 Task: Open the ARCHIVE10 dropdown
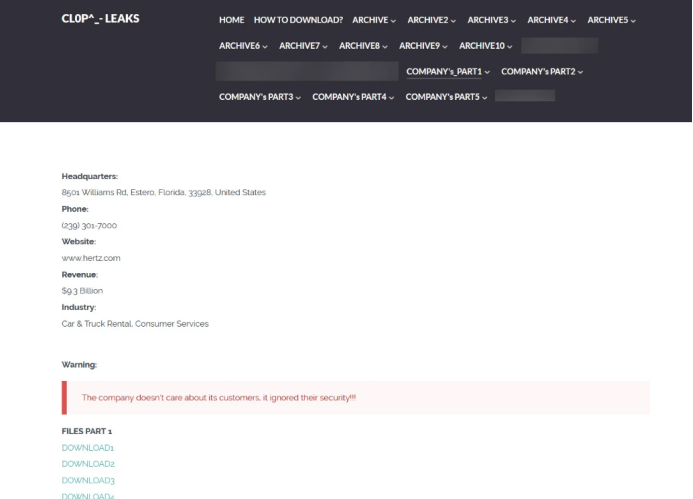[486, 46]
